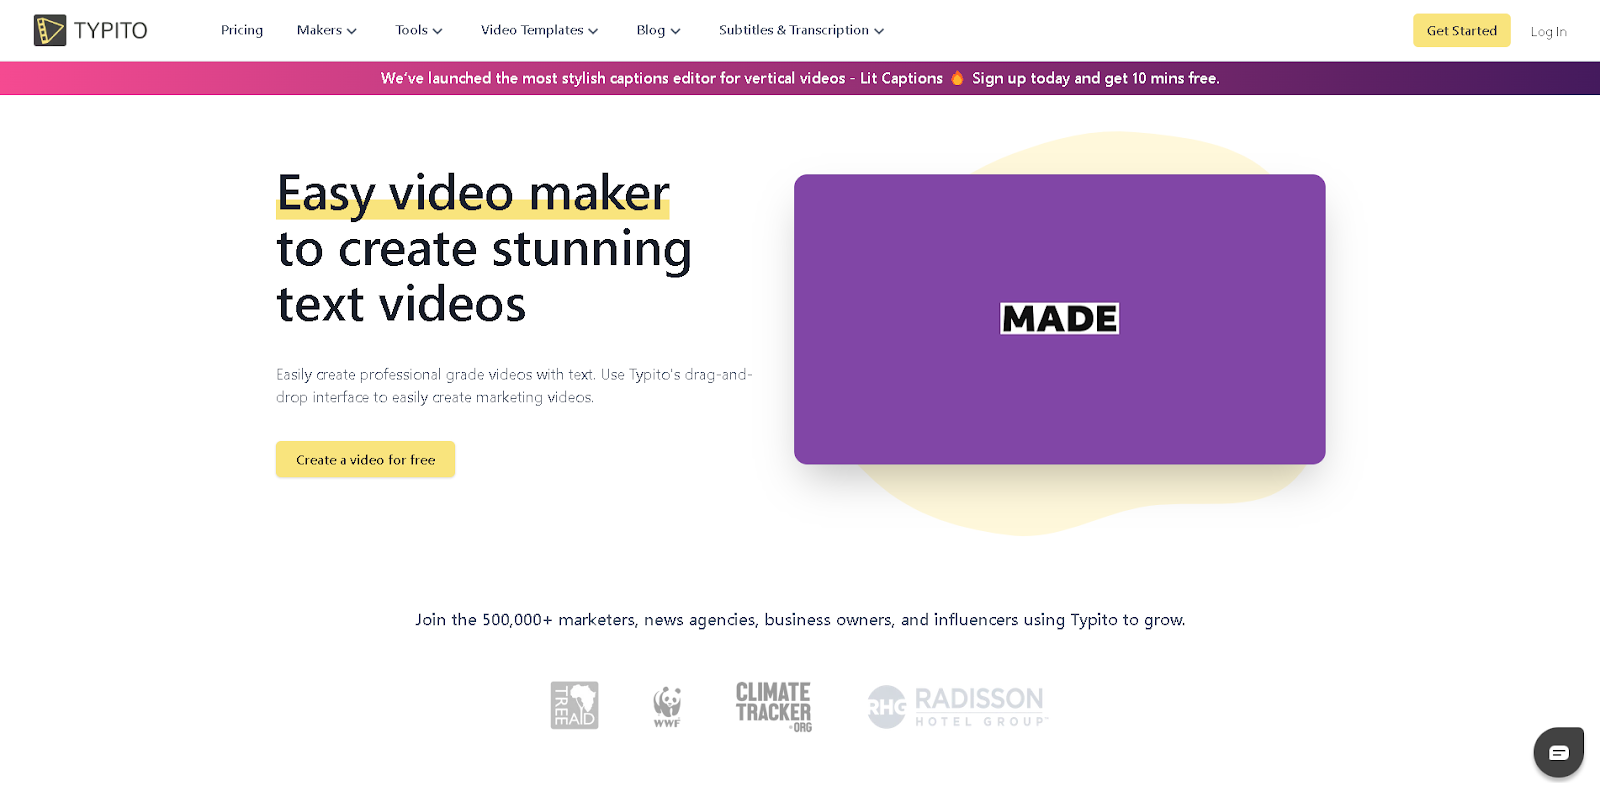Click the 'Easy video maker' headline
This screenshot has width=1600, height=792.
(x=473, y=193)
